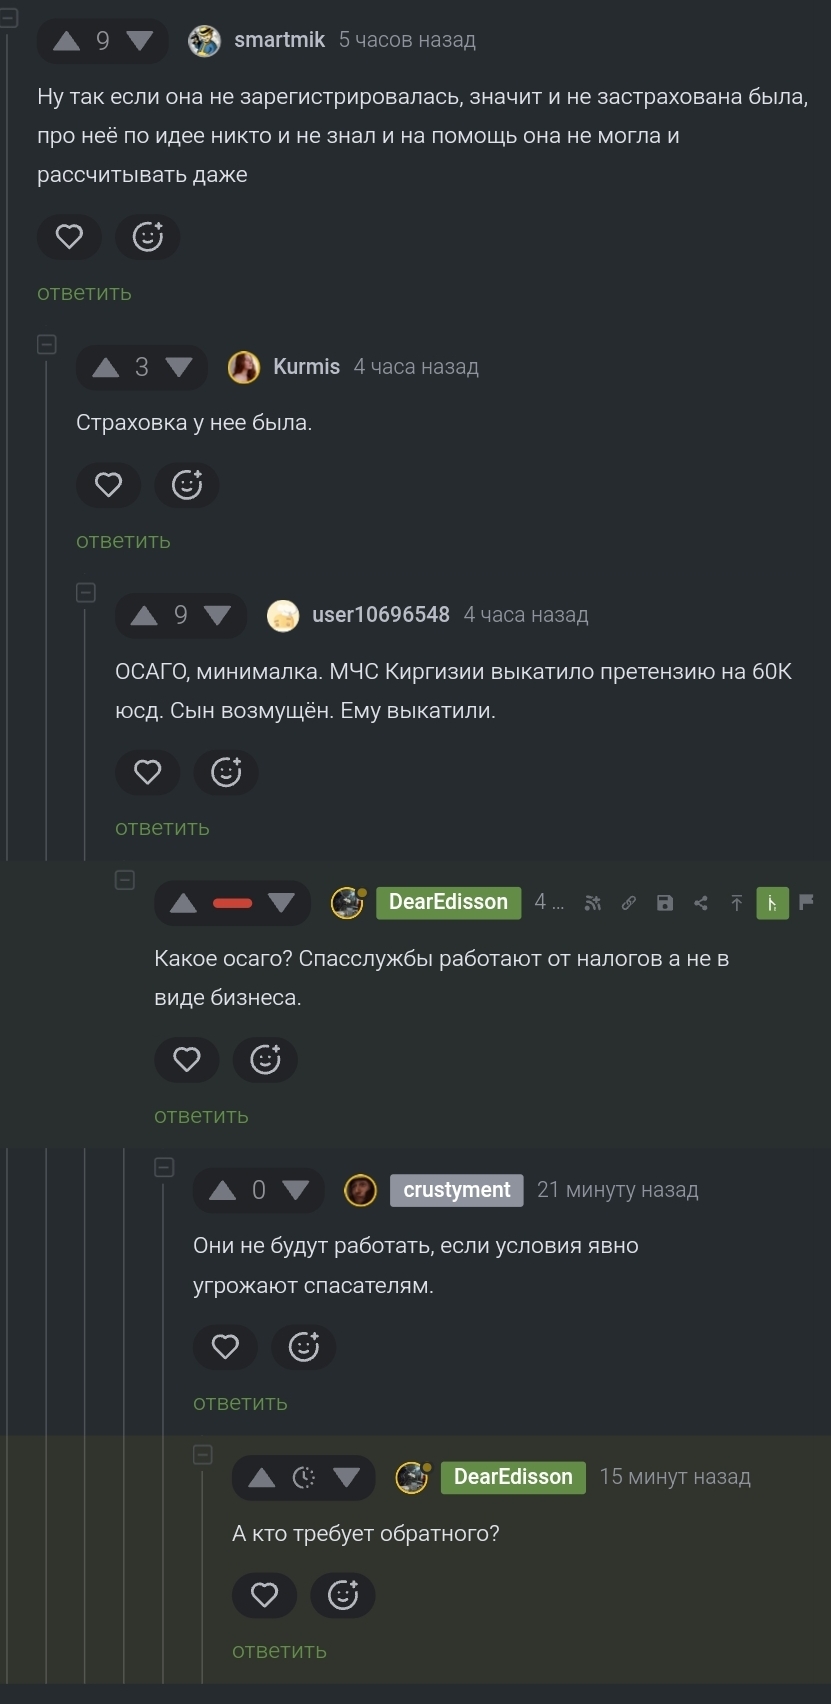Jump to parent comment using the up-arrow icon
The width and height of the screenshot is (831, 1704).
pyautogui.click(x=736, y=903)
